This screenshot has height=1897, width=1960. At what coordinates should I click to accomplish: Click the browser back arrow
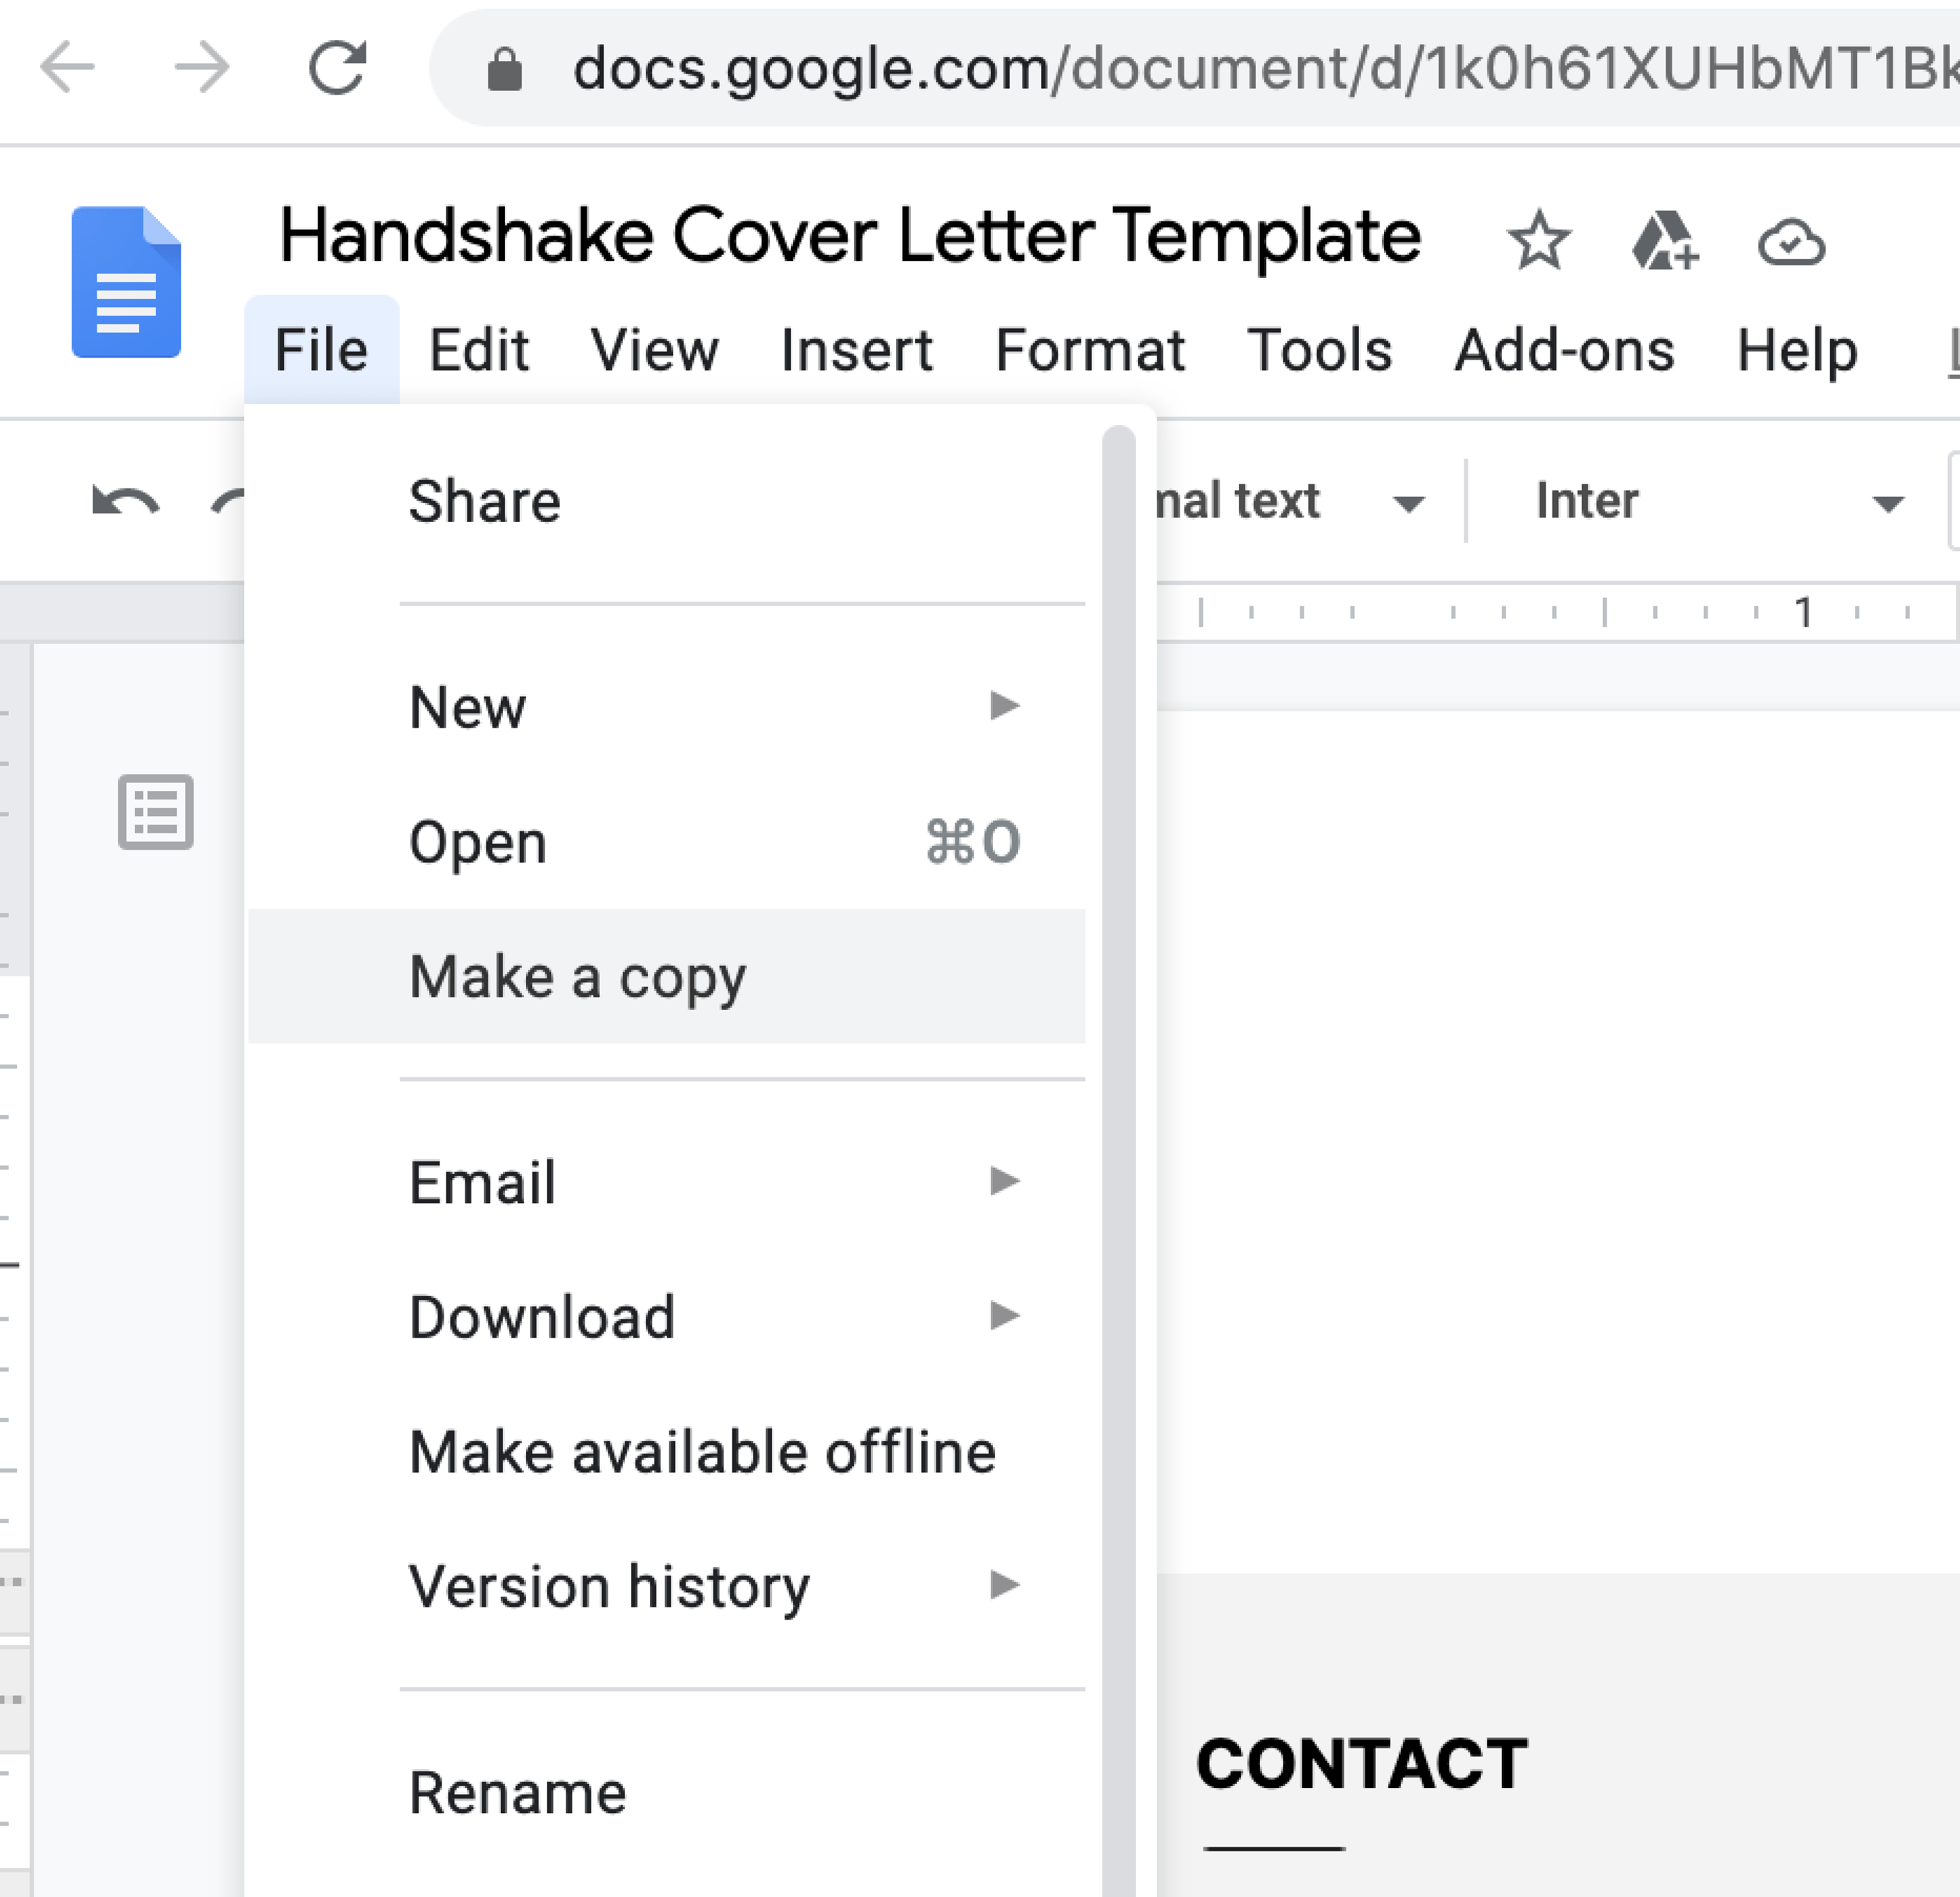tap(67, 68)
